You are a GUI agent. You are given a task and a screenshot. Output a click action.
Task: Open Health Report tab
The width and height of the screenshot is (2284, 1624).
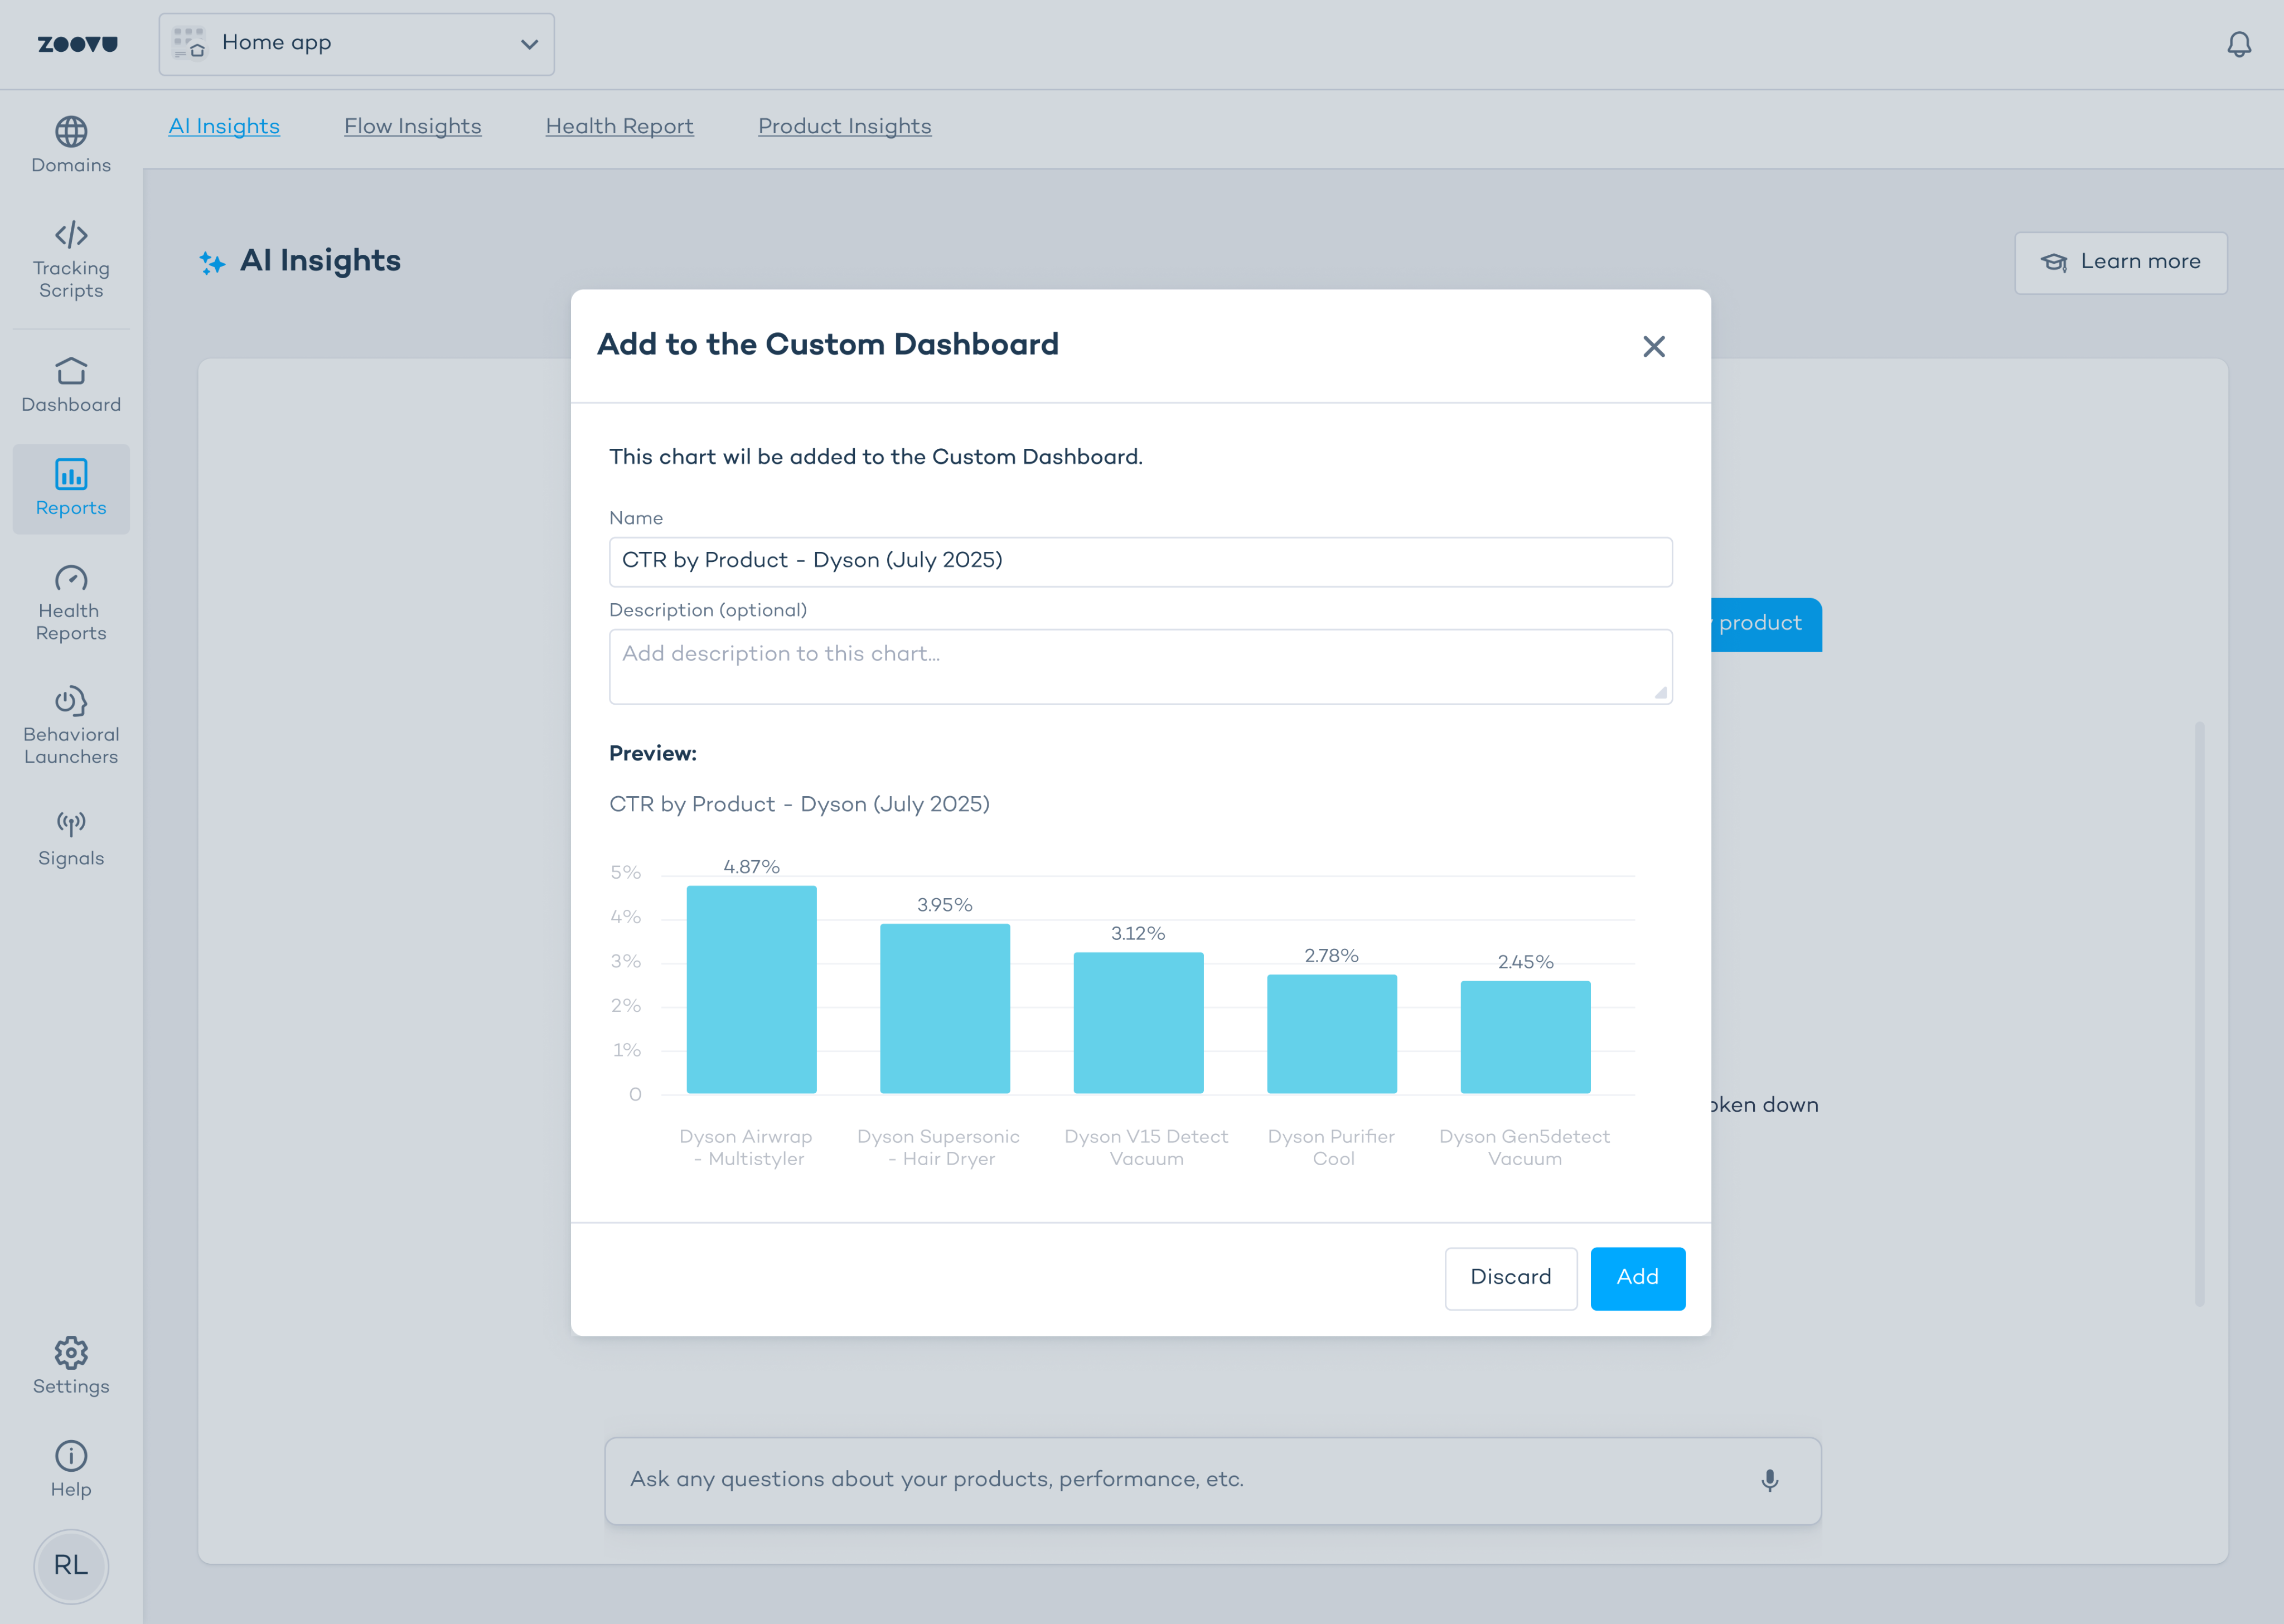(619, 126)
